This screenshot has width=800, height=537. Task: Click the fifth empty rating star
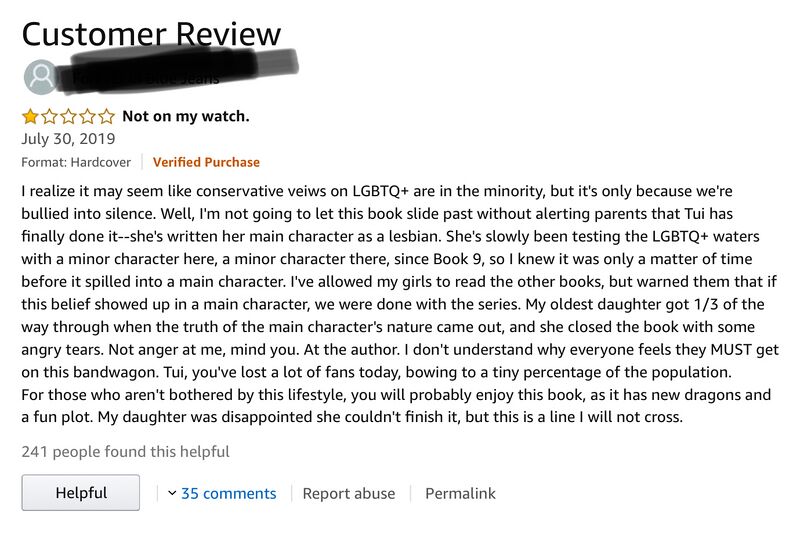pos(107,116)
